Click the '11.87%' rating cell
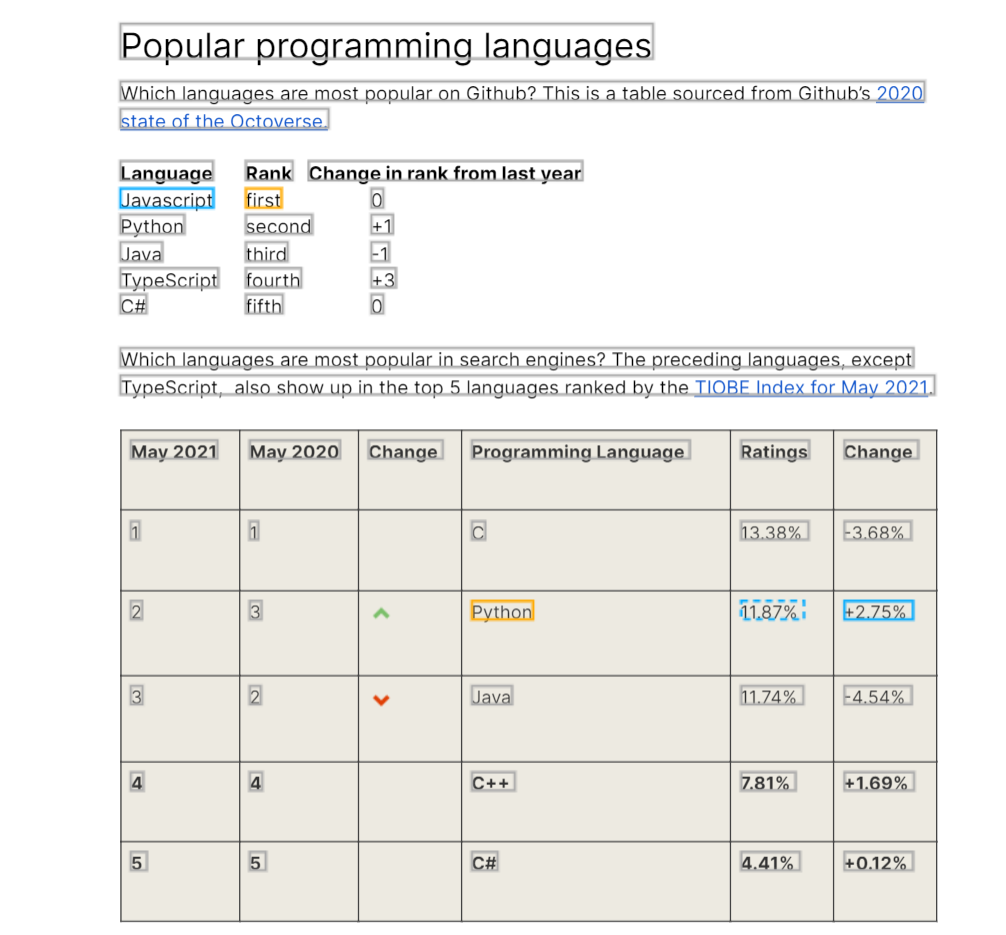The image size is (1006, 935). tap(772, 611)
